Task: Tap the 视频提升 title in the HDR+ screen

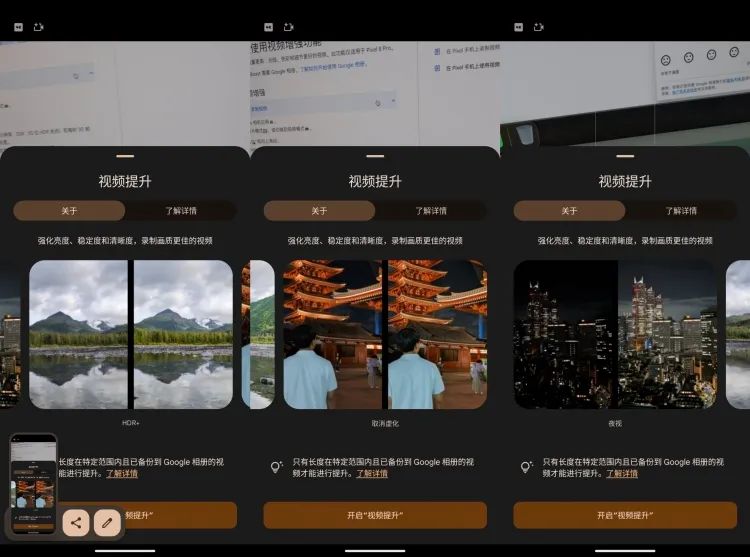Action: [x=125, y=181]
